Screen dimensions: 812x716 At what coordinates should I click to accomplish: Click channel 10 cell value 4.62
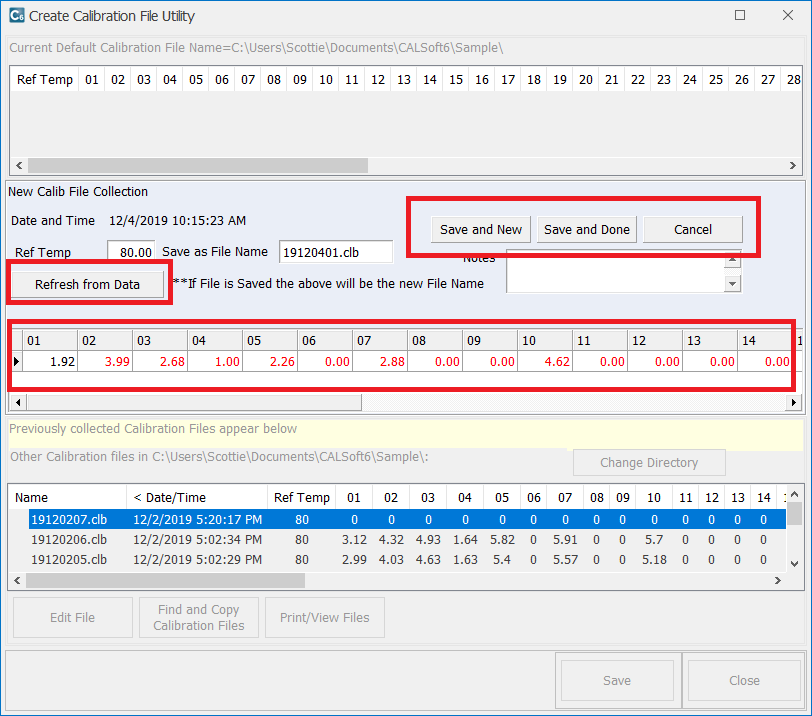click(545, 361)
